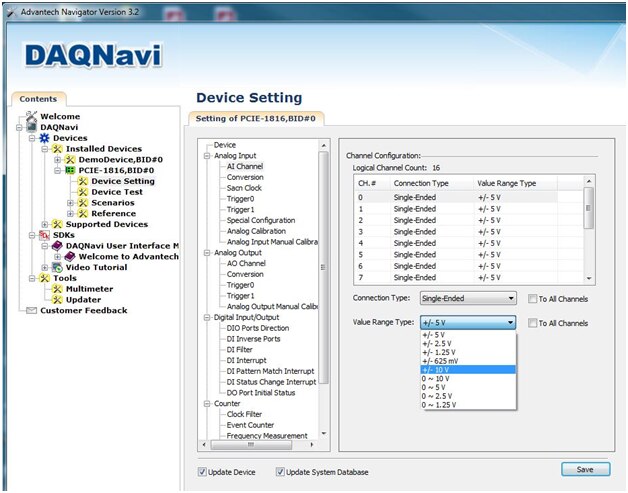
Task: Collapse the Digital Input/Output settings group
Action: point(207,318)
